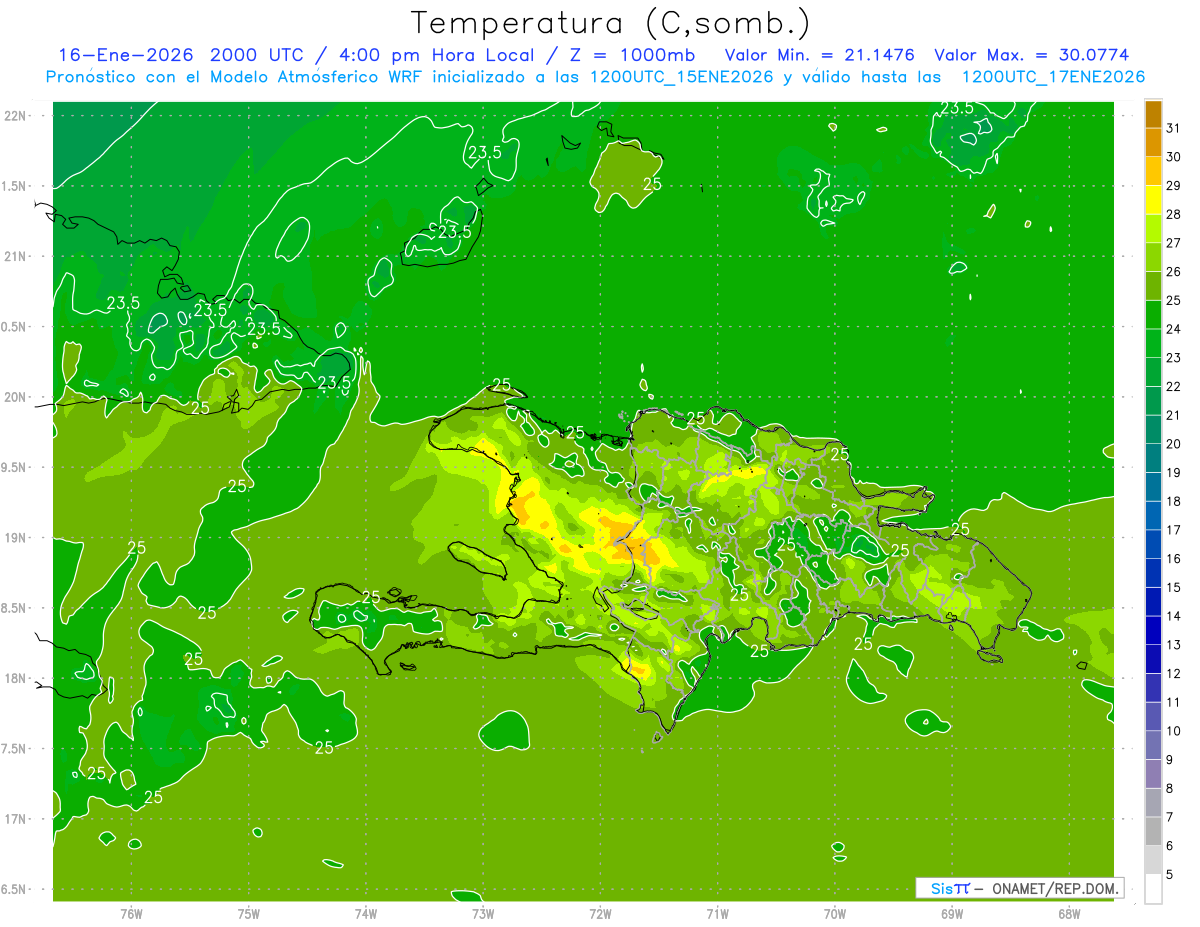Click the "22N" latitude label
This screenshot has width=1200, height=927.
[x=15, y=115]
